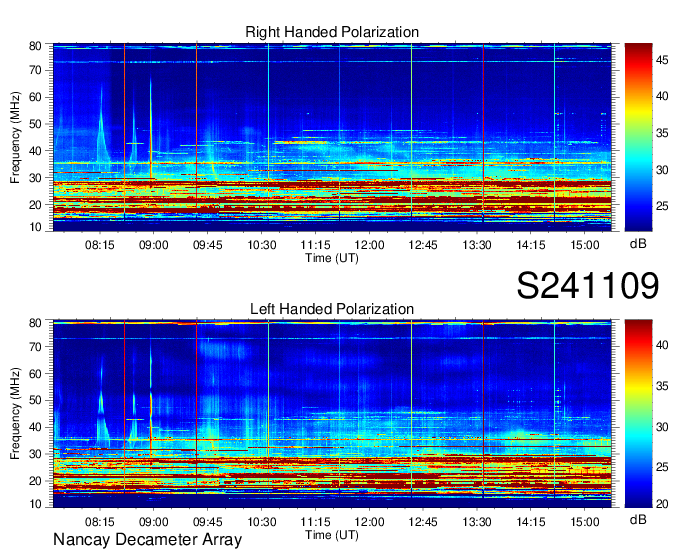
Task: Click the burst near 08:15 in the right-handed plot
Action: (102, 126)
